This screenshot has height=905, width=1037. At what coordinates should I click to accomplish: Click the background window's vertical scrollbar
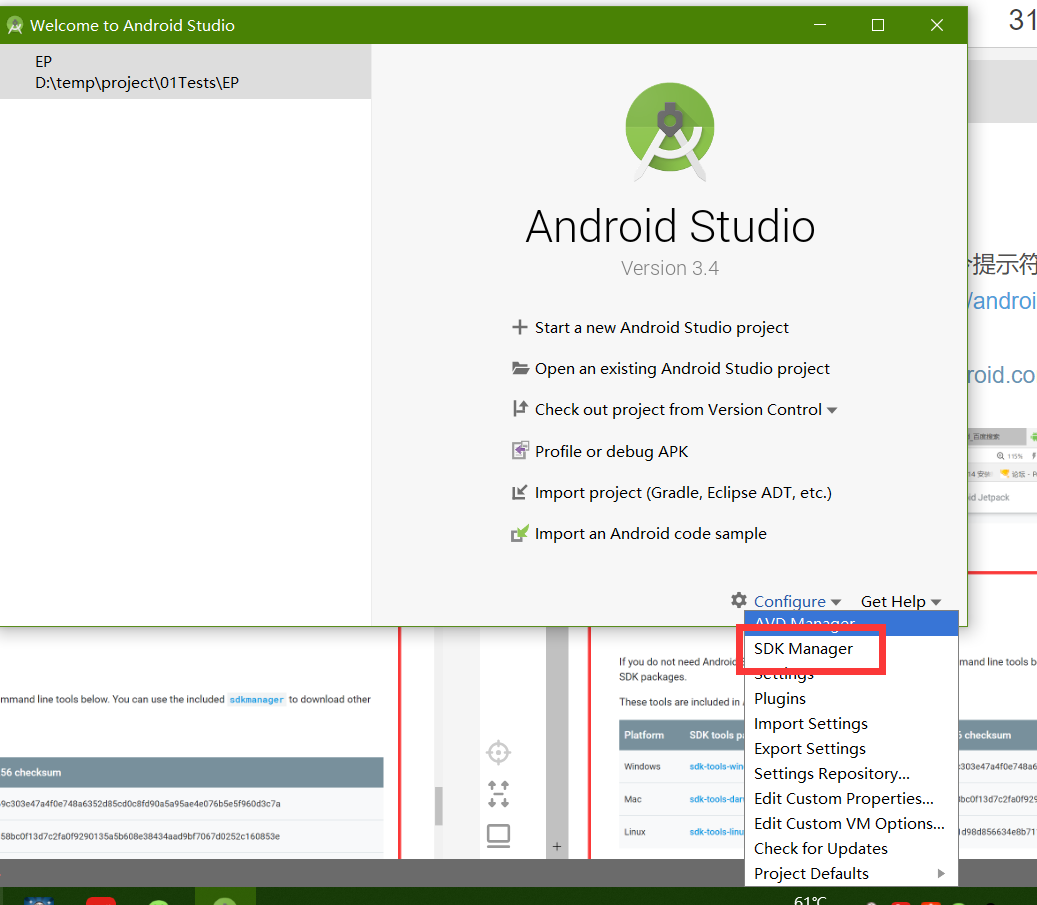438,805
